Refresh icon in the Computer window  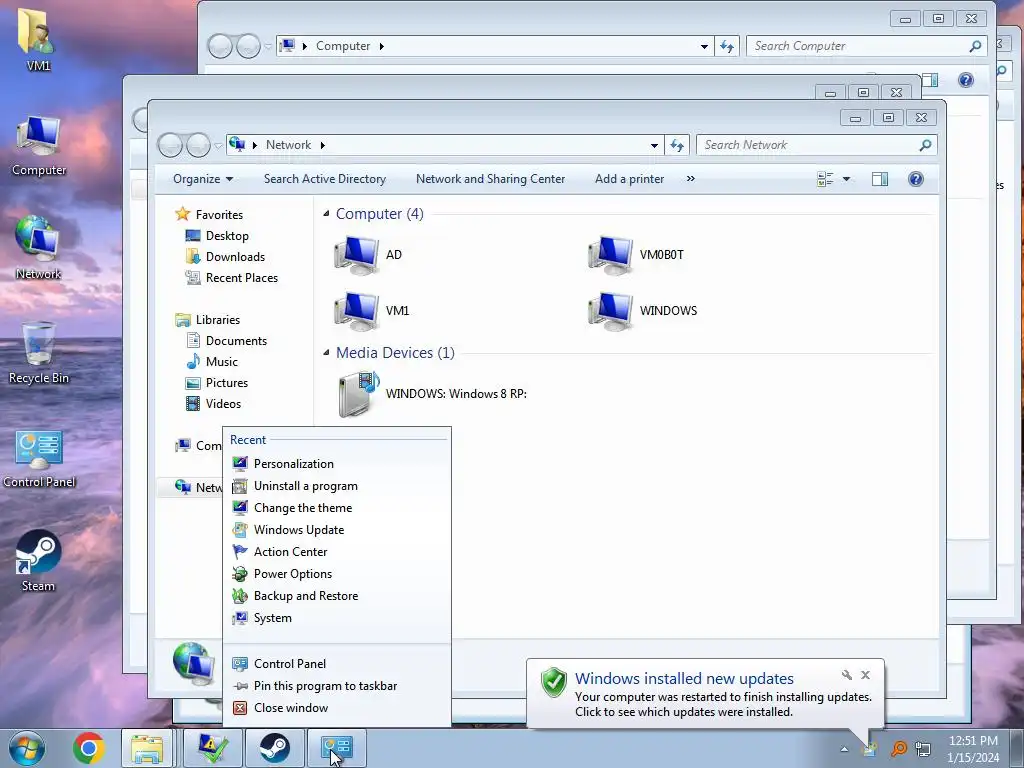(727, 46)
